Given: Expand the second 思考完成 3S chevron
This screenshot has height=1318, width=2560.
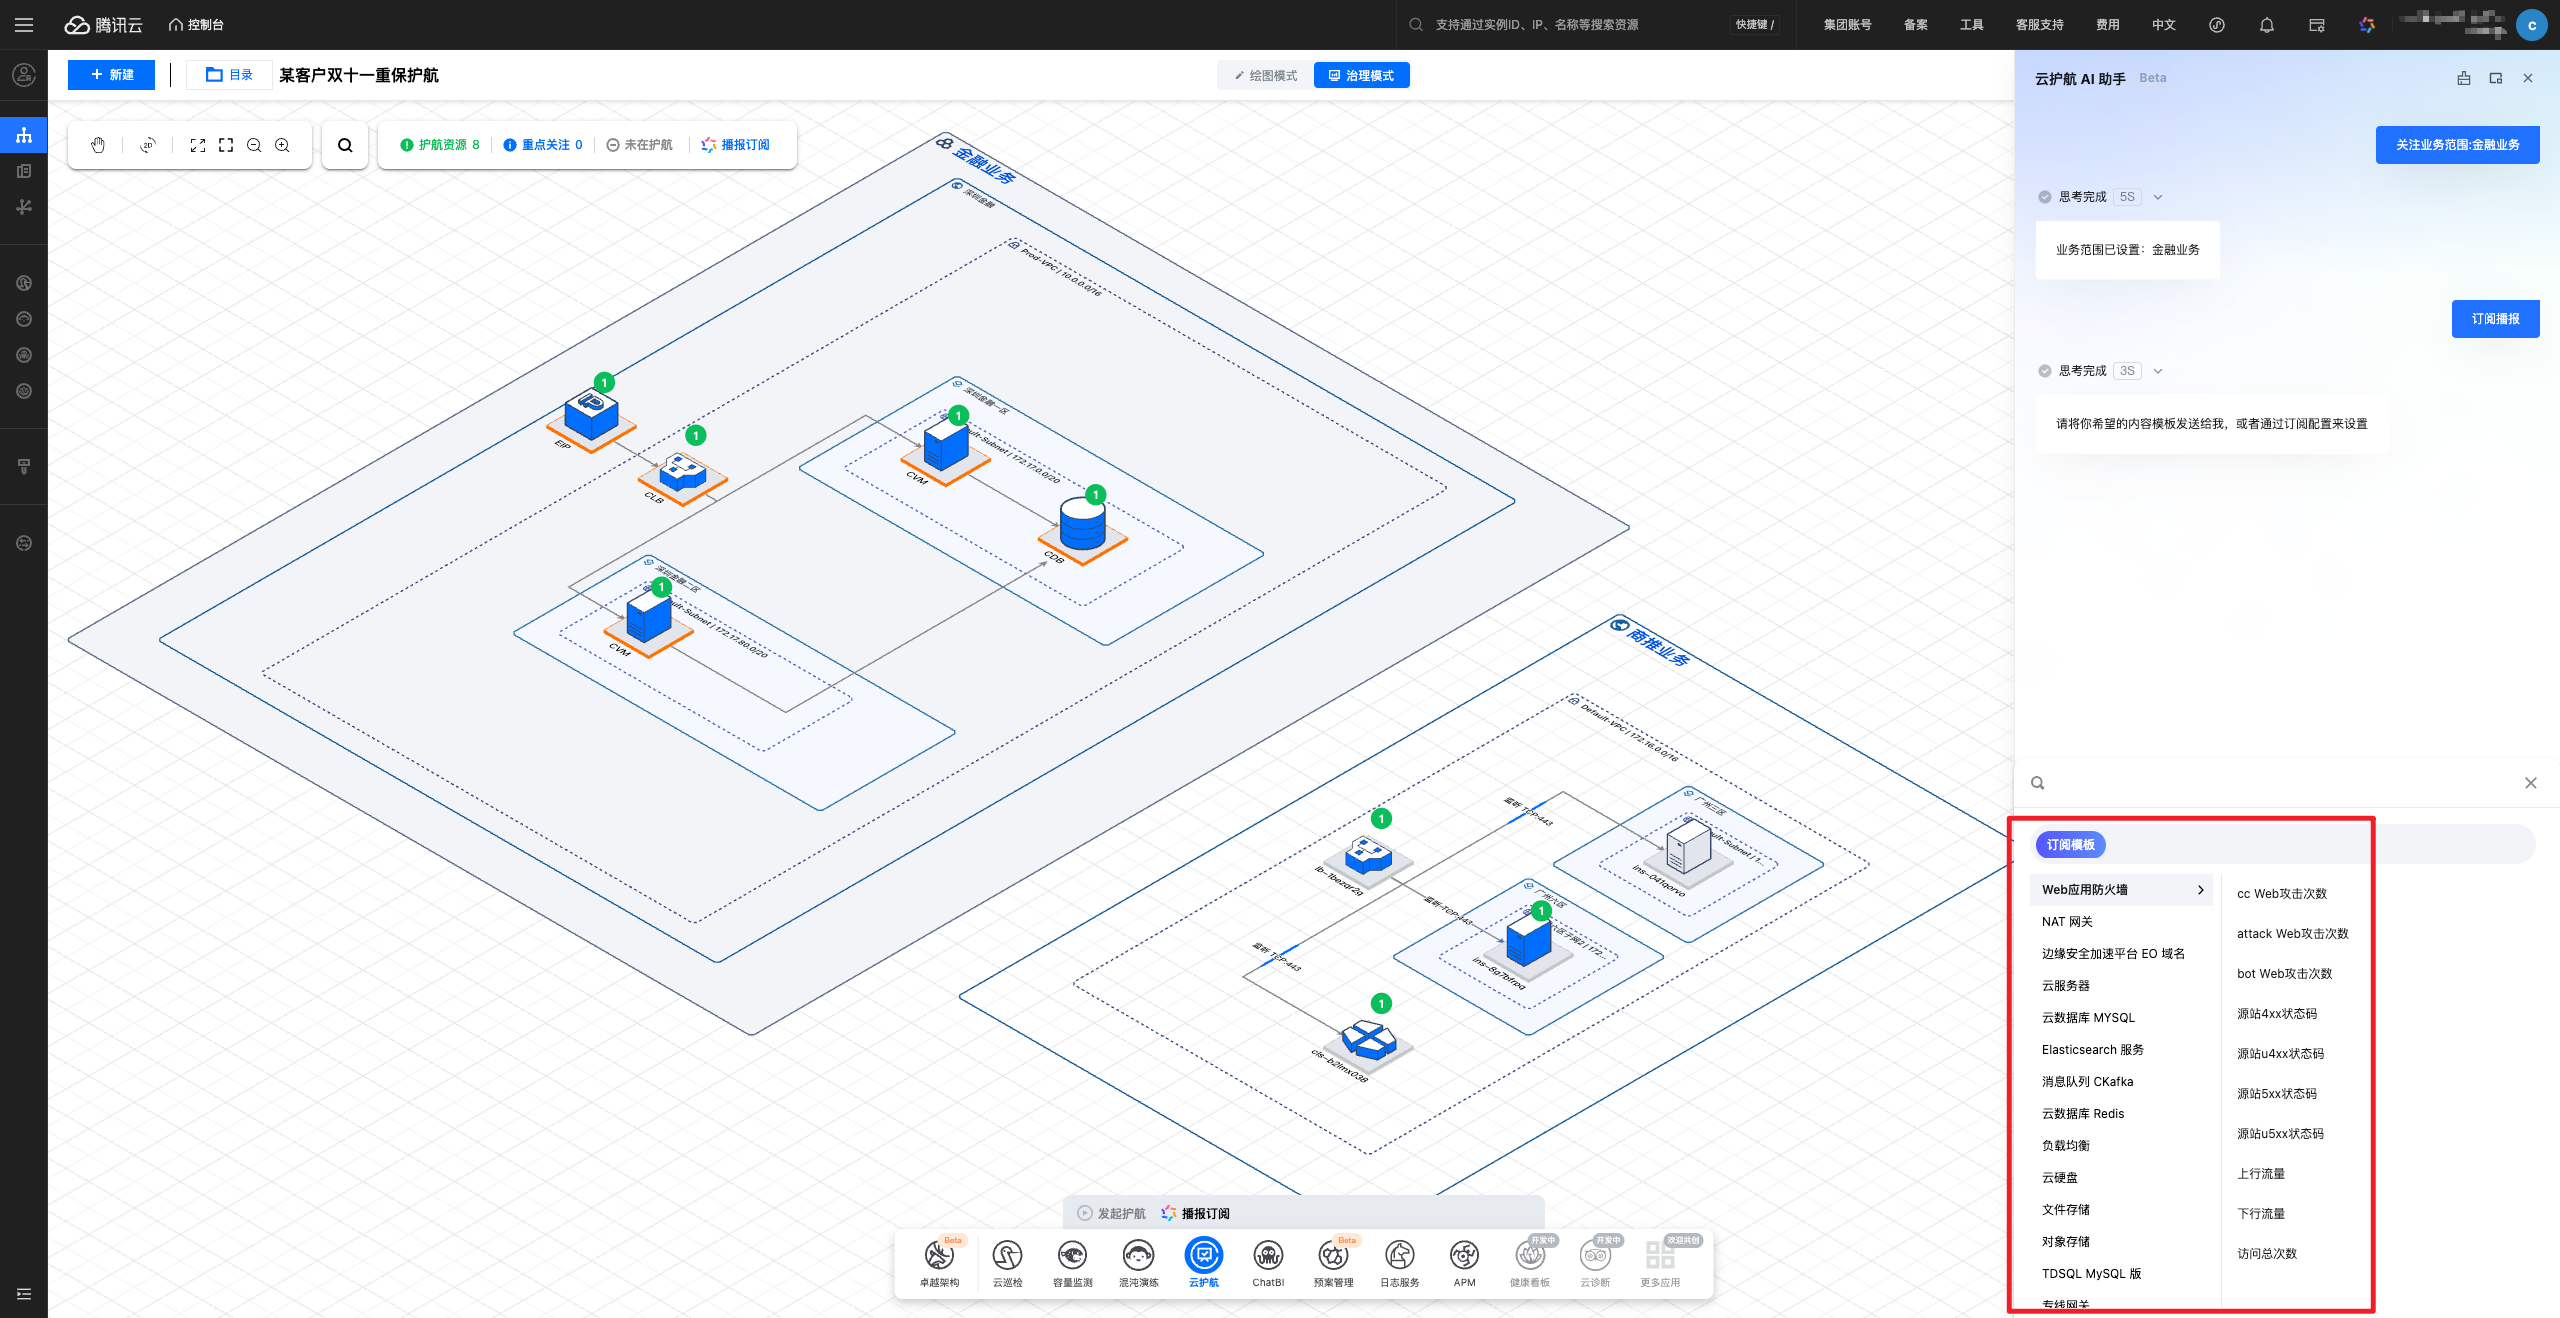Looking at the screenshot, I should [2158, 371].
